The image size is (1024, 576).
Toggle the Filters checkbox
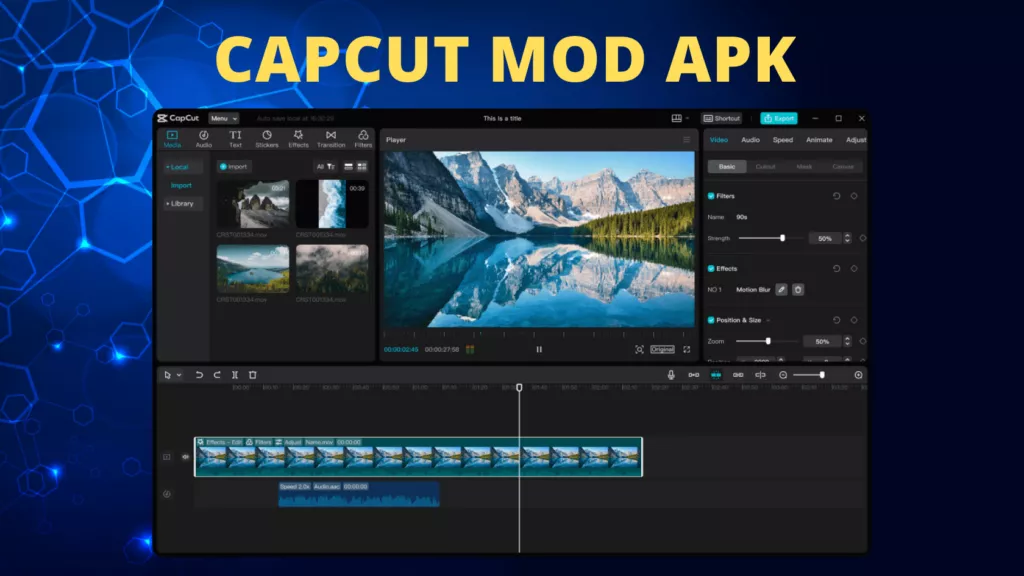coord(711,196)
